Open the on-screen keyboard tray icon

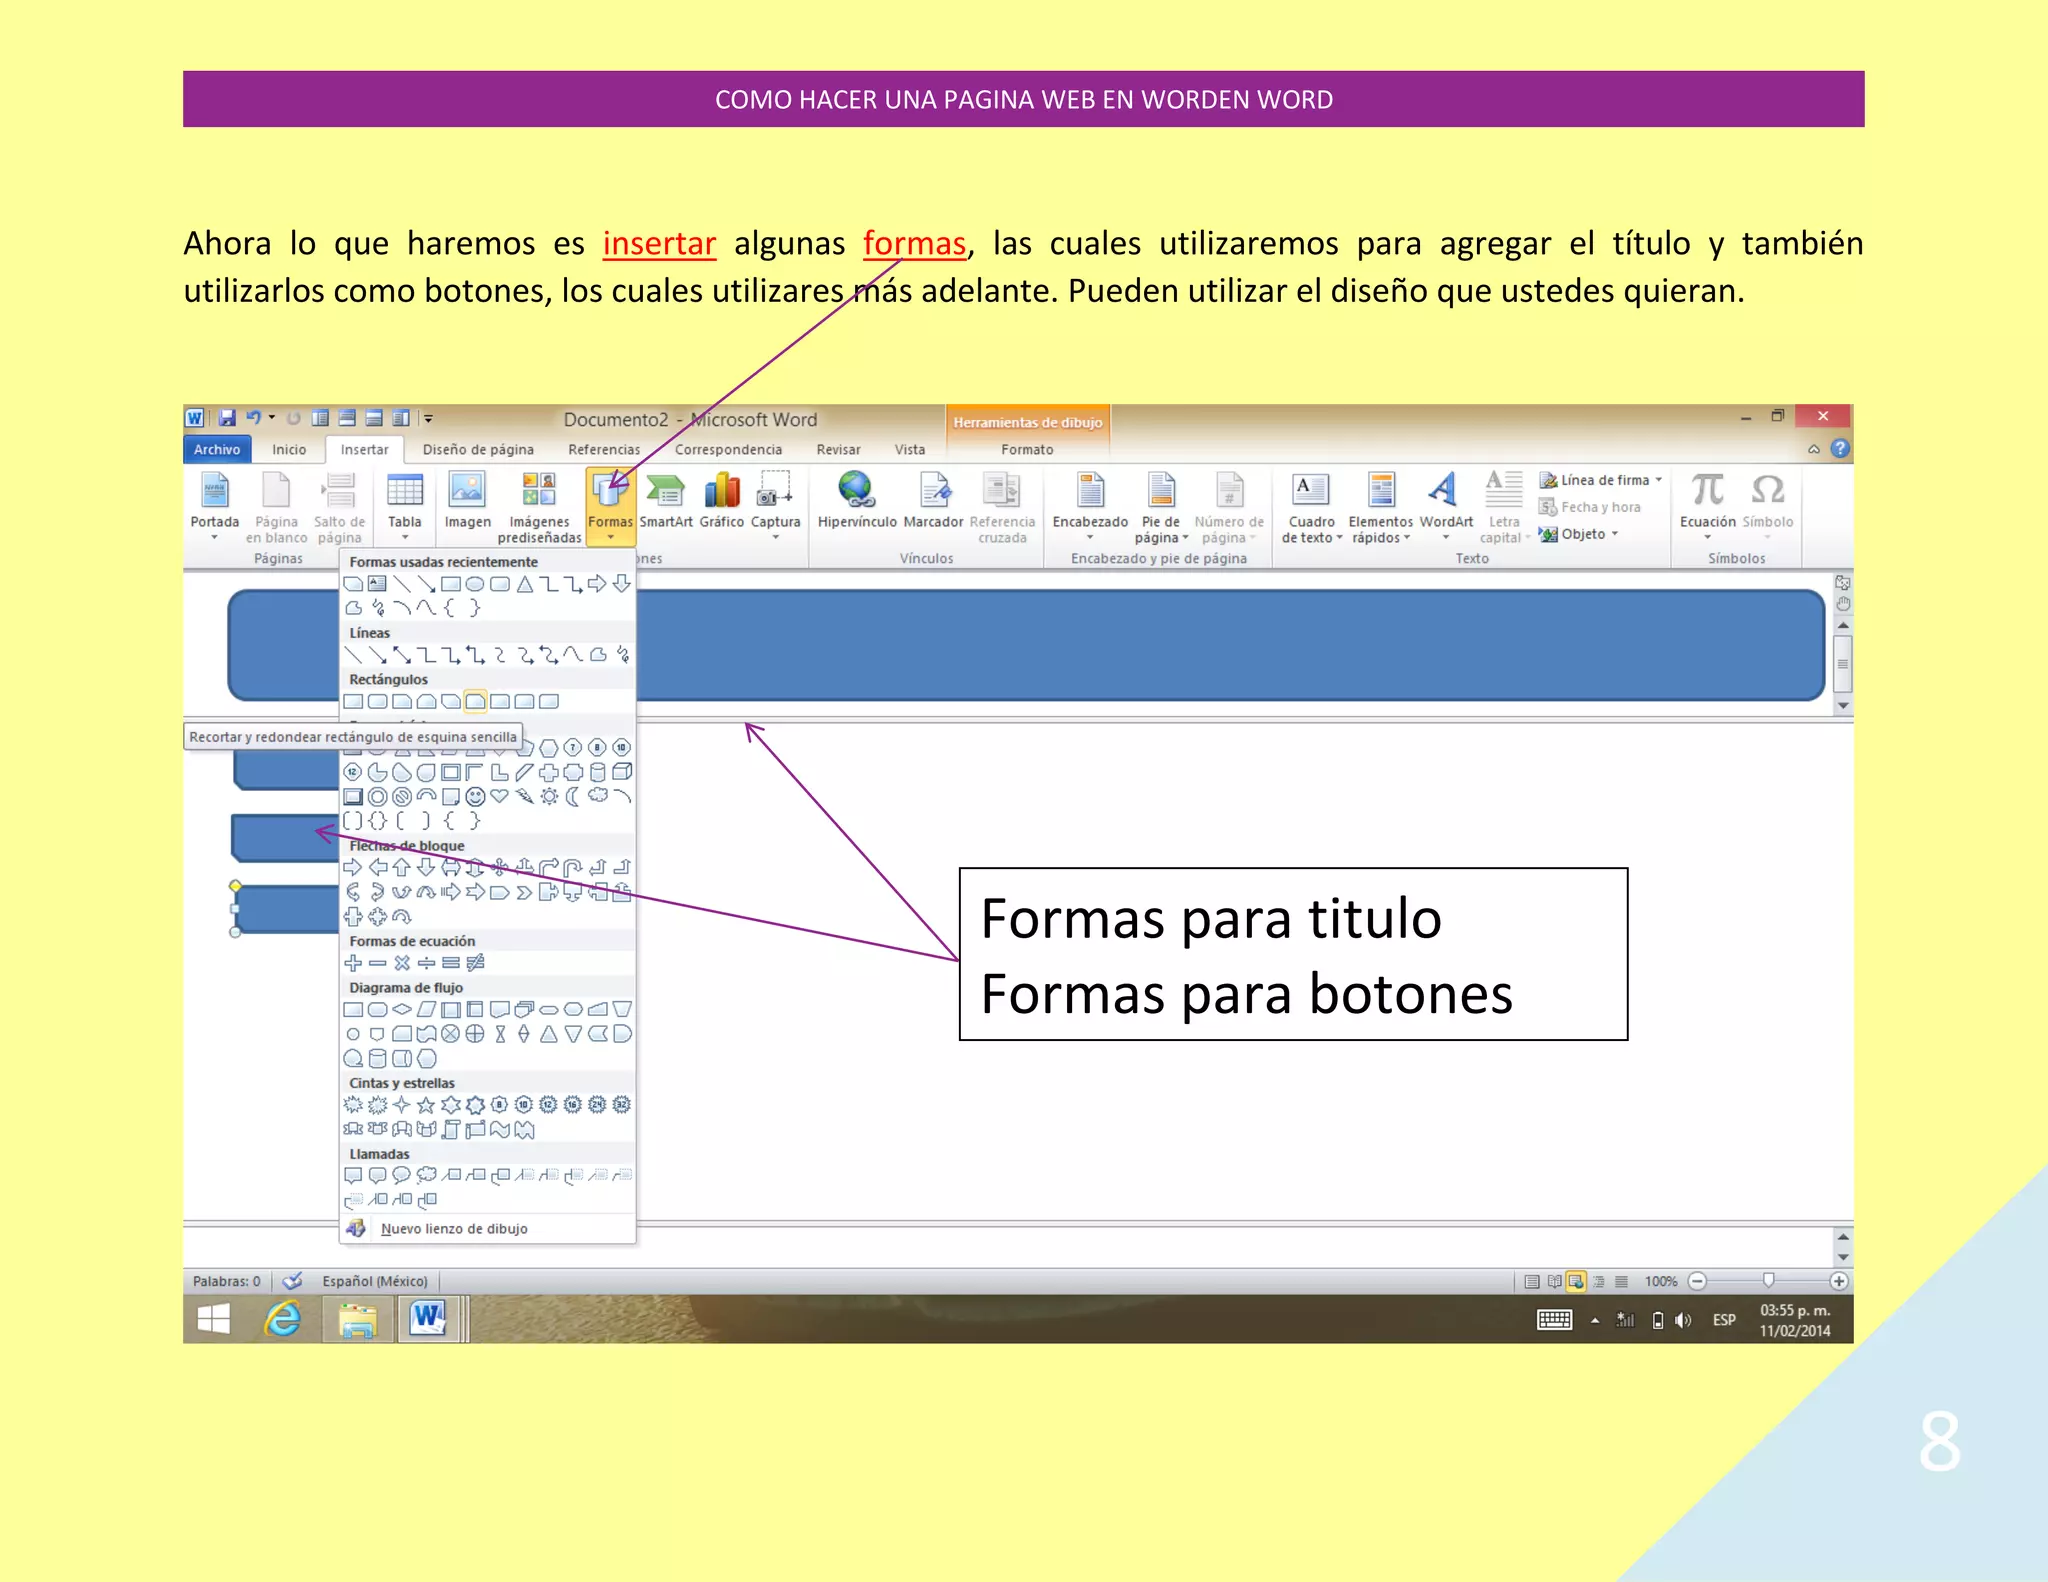pyautogui.click(x=1554, y=1320)
